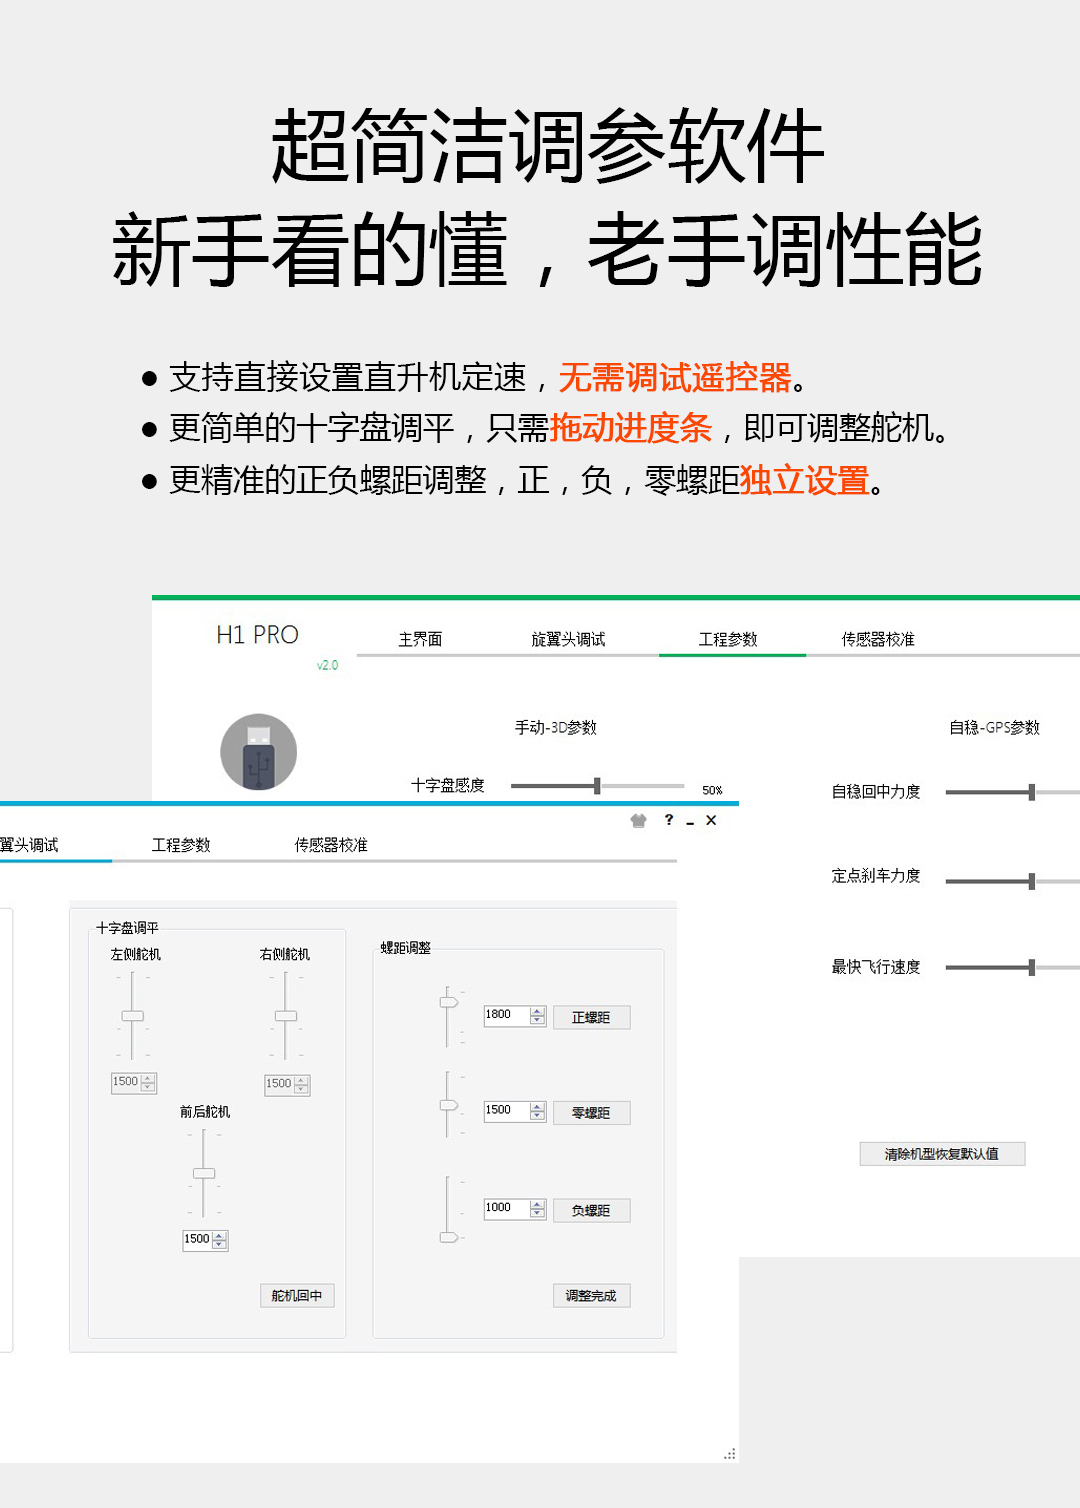Click the 前后舵机 vertical slider handle
This screenshot has width=1080, height=1508.
204,1173
